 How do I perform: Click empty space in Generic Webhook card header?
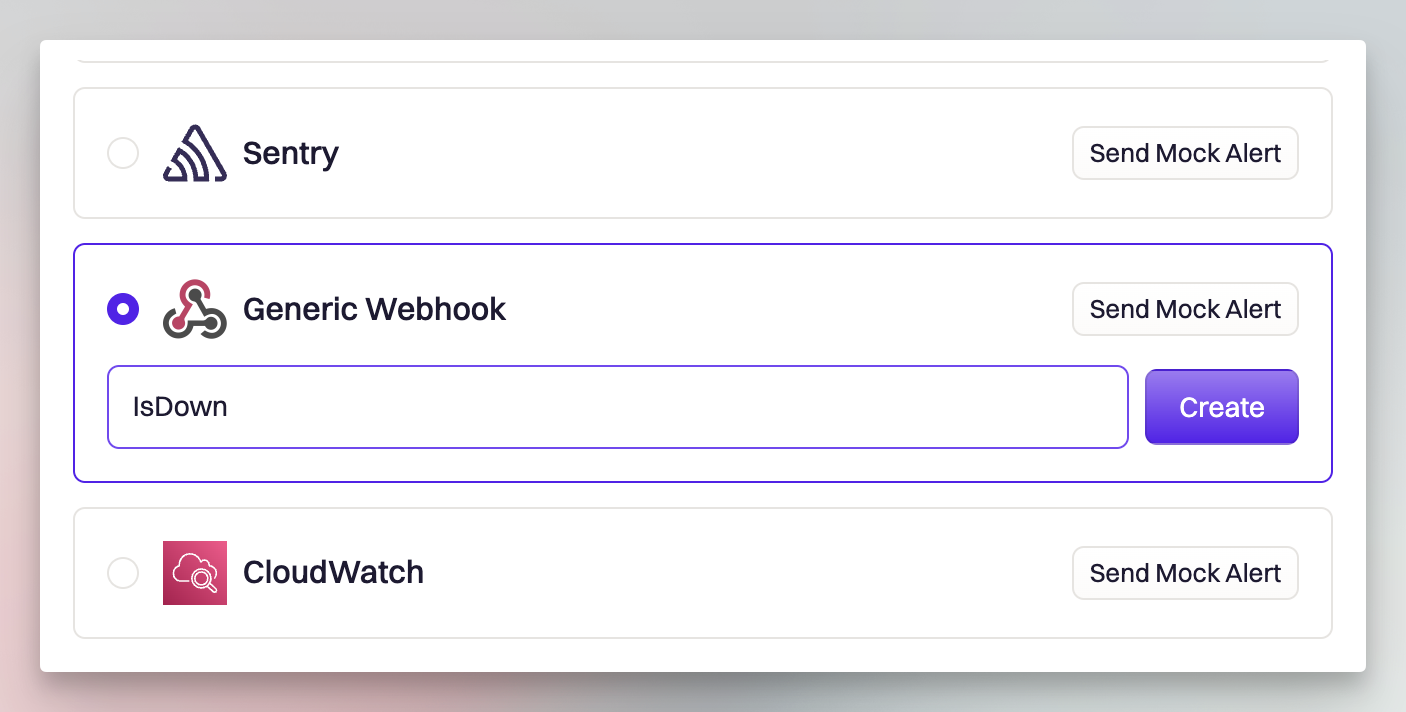point(780,309)
